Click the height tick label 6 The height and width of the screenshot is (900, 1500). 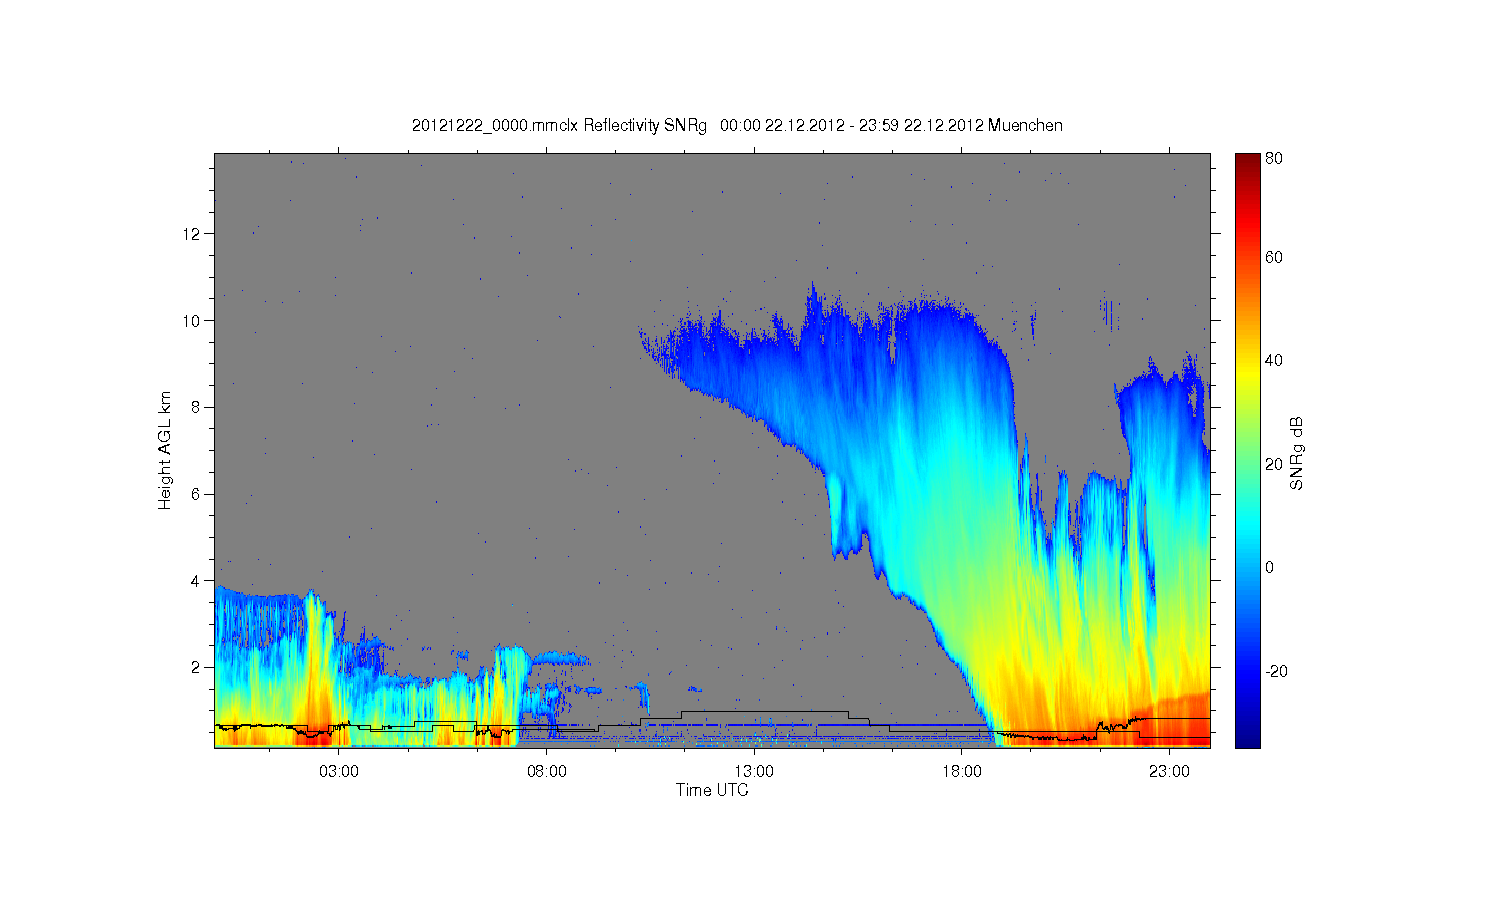[197, 494]
